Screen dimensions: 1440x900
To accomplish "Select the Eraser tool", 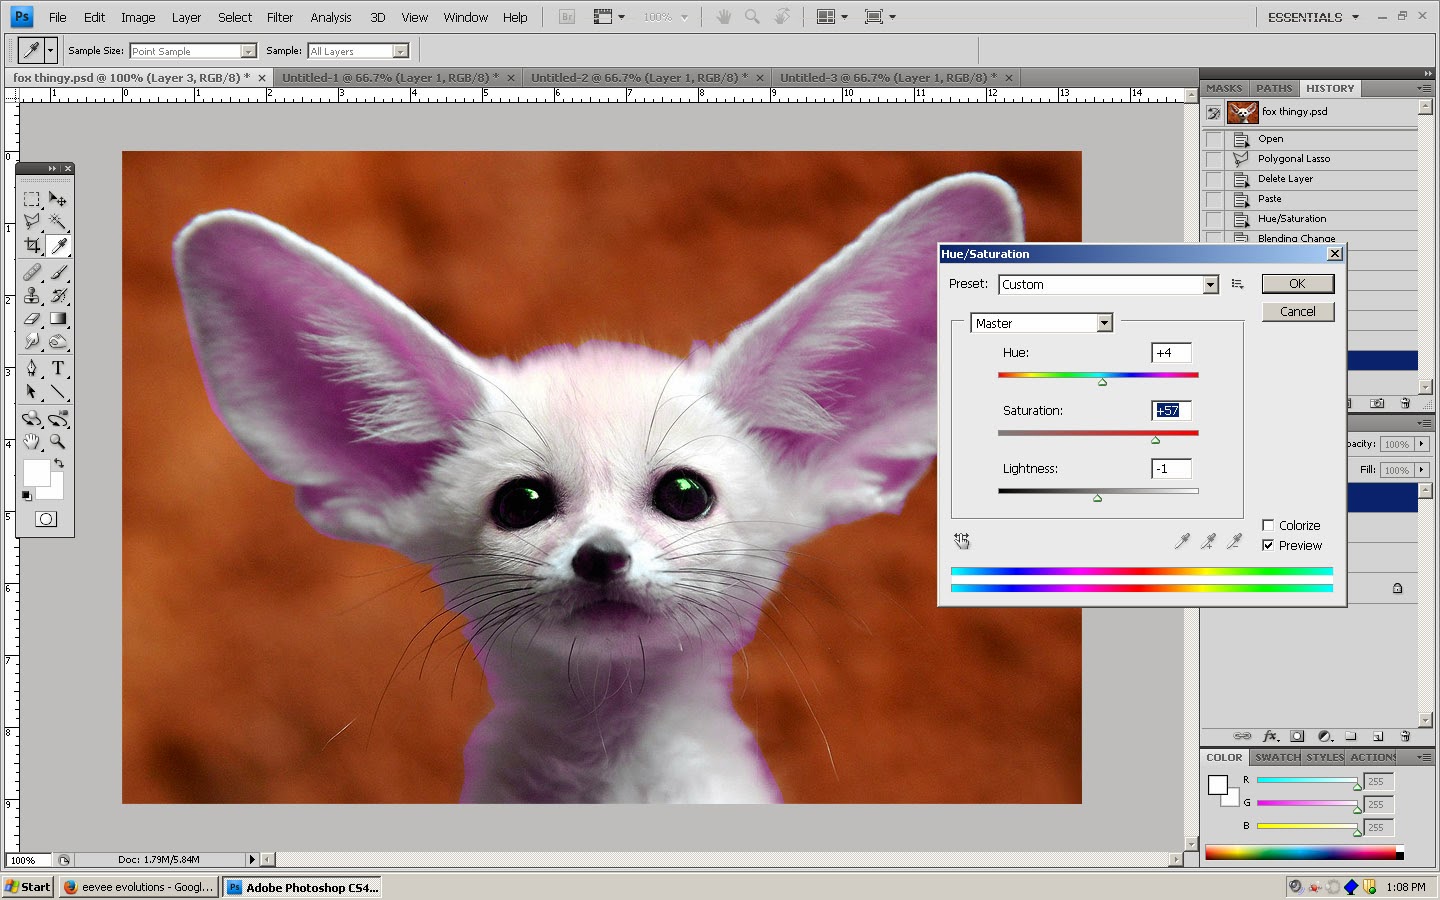I will [32, 319].
